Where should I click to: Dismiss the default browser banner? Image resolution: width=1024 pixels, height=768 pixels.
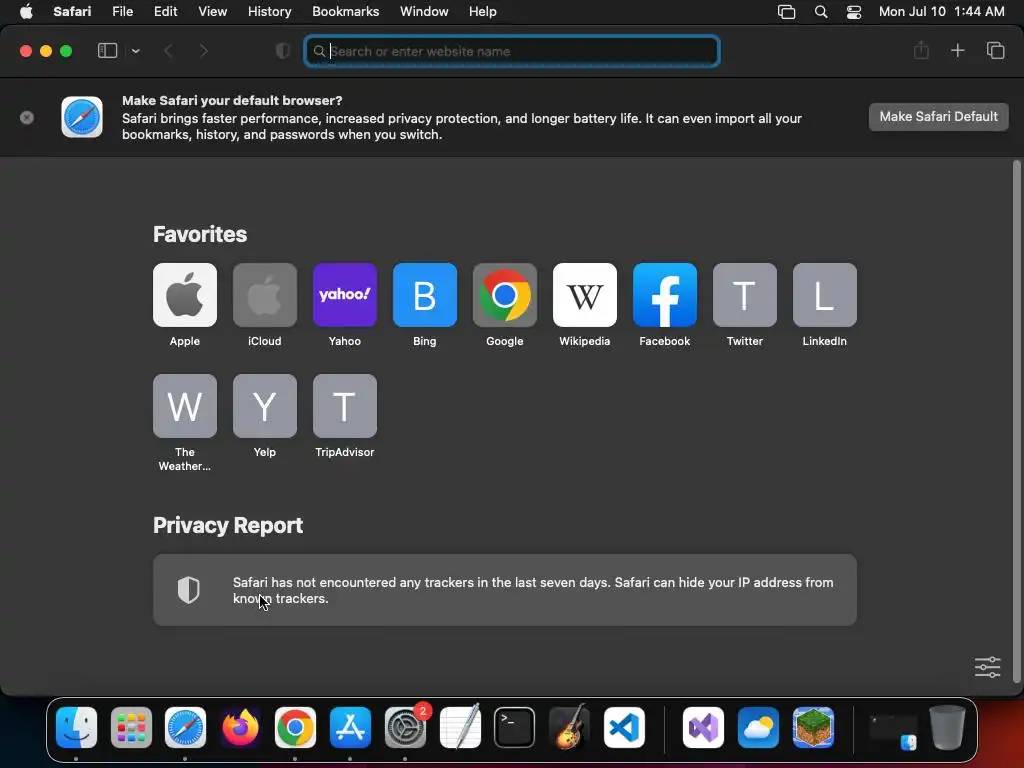[x=27, y=118]
